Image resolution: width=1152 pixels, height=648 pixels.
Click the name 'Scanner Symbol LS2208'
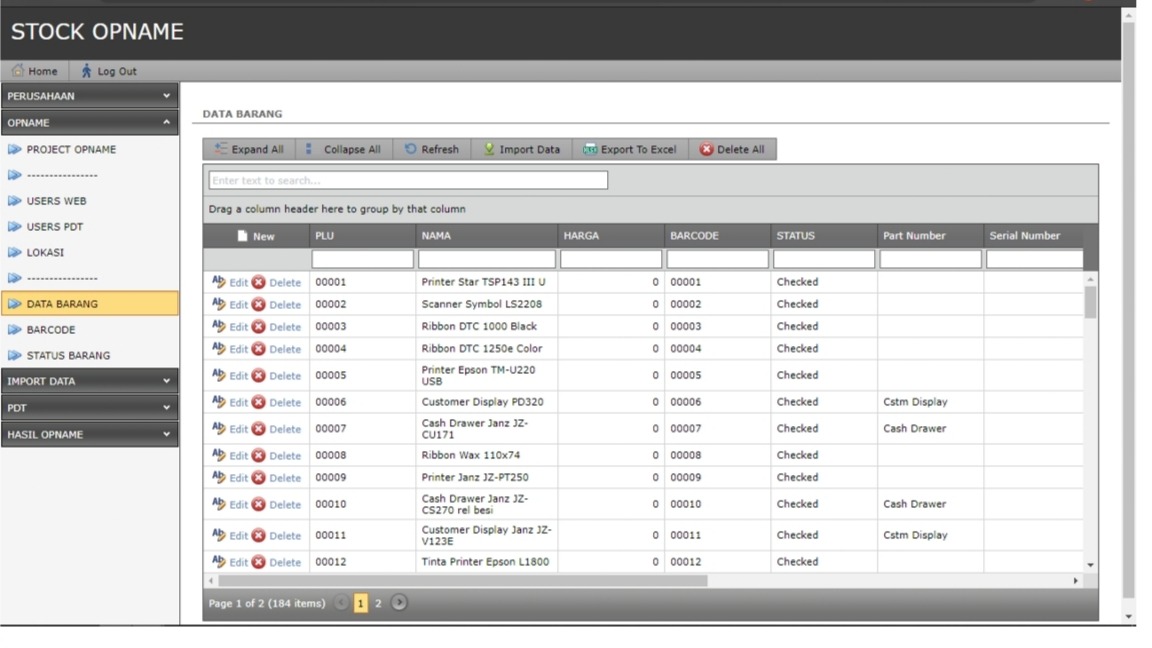point(481,304)
